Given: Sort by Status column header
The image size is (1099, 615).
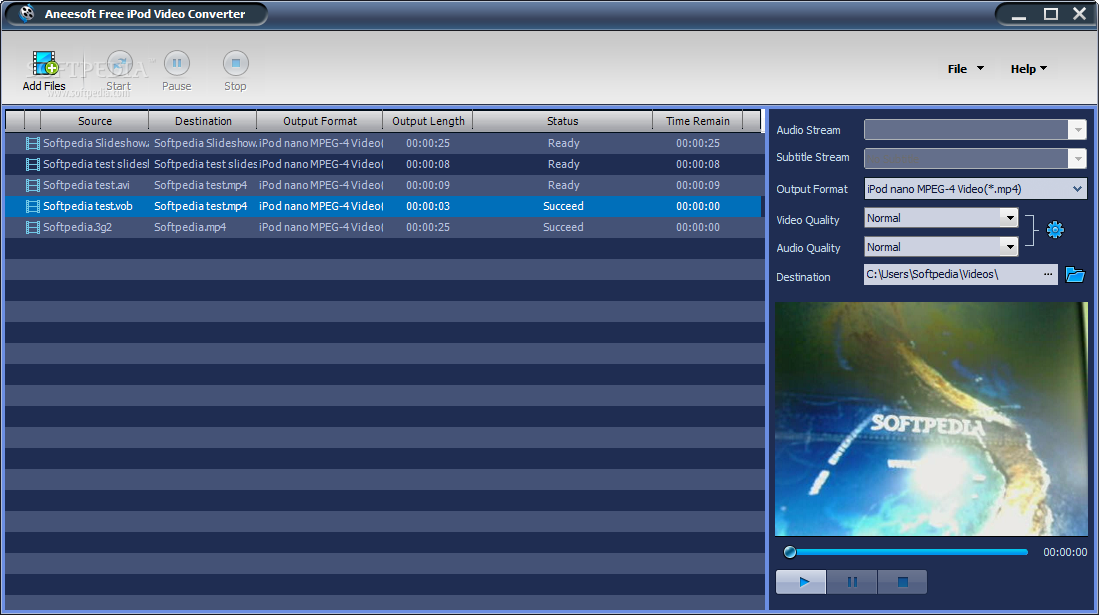Looking at the screenshot, I should coord(563,121).
